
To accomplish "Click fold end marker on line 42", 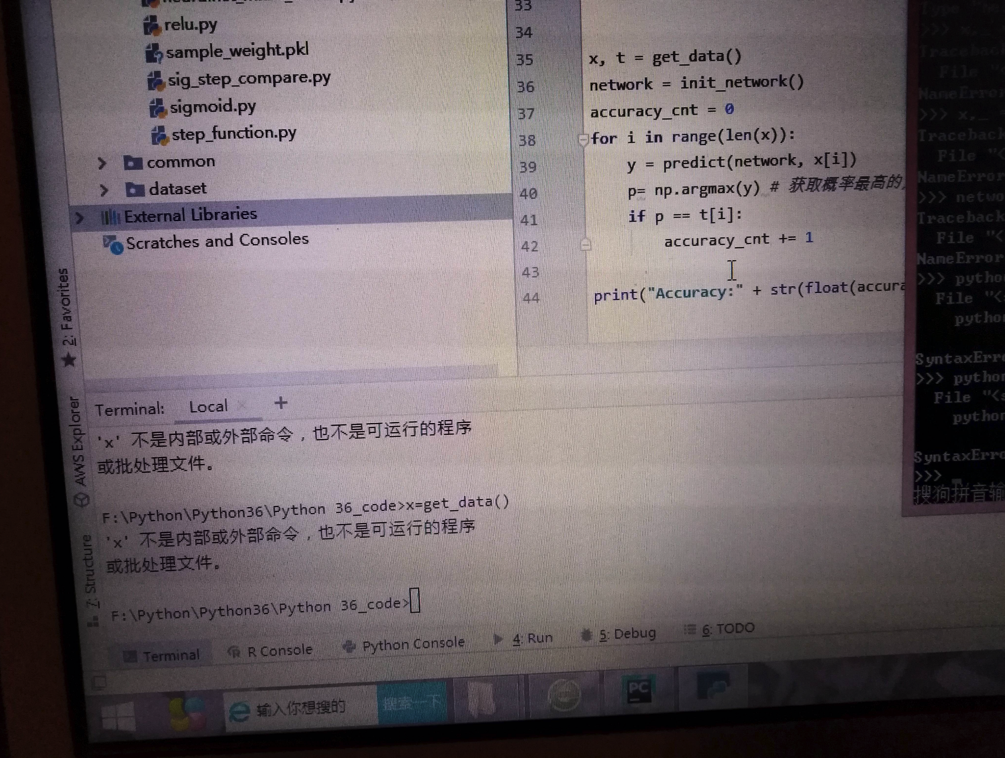I will click(585, 244).
